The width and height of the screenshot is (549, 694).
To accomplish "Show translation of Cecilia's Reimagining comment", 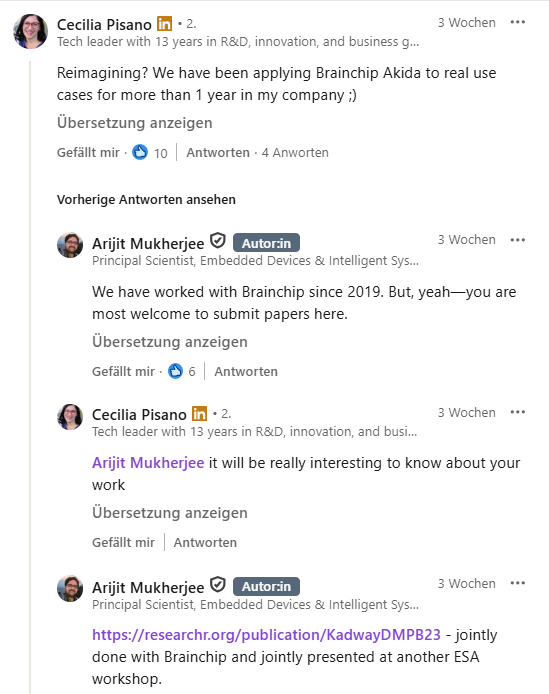I will (x=135, y=123).
